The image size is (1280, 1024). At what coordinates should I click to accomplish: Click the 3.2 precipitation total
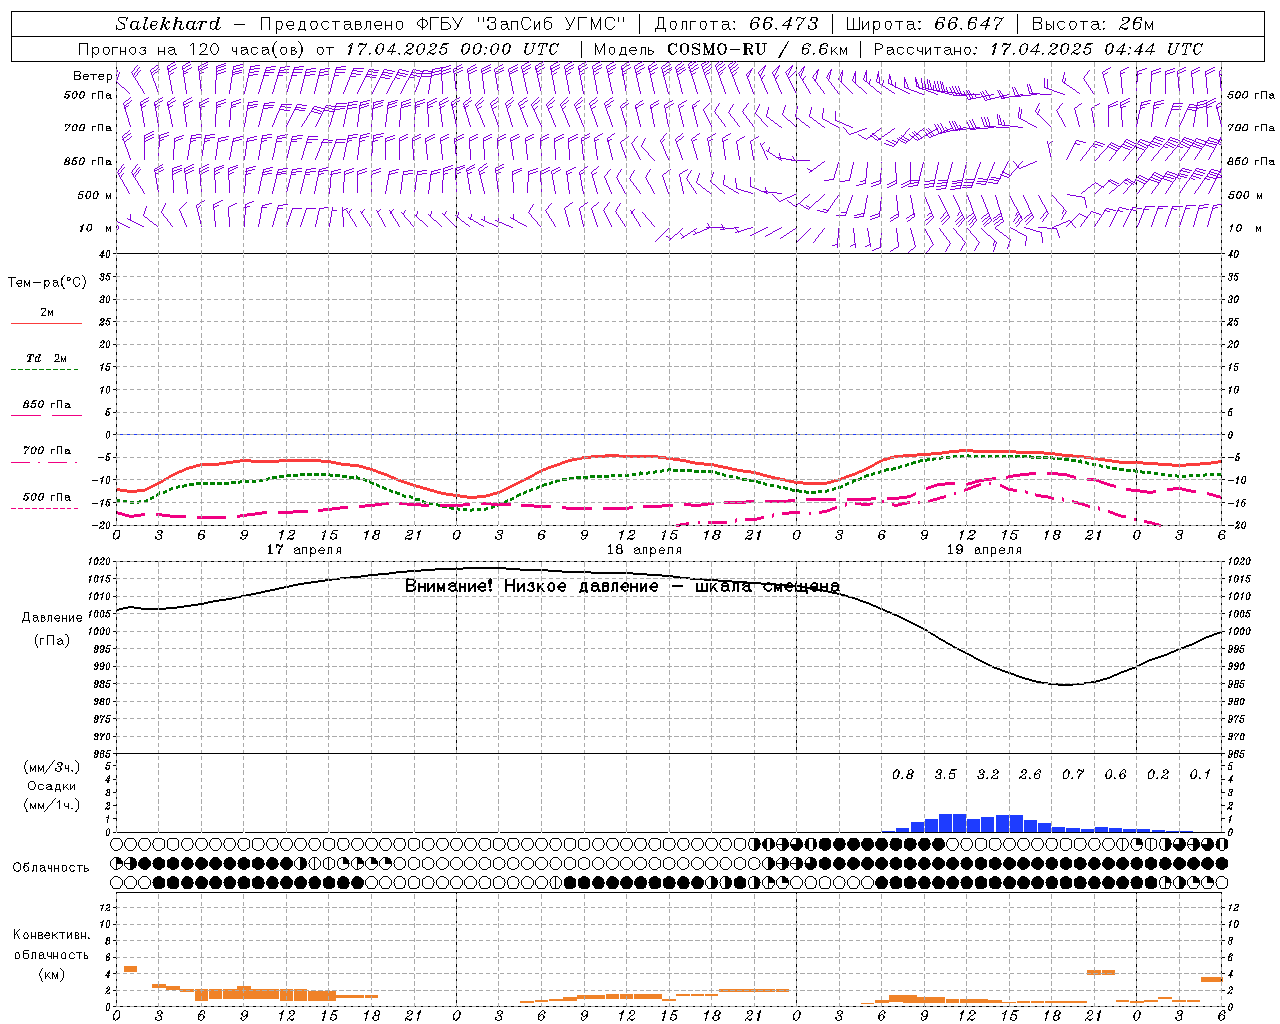click(988, 775)
